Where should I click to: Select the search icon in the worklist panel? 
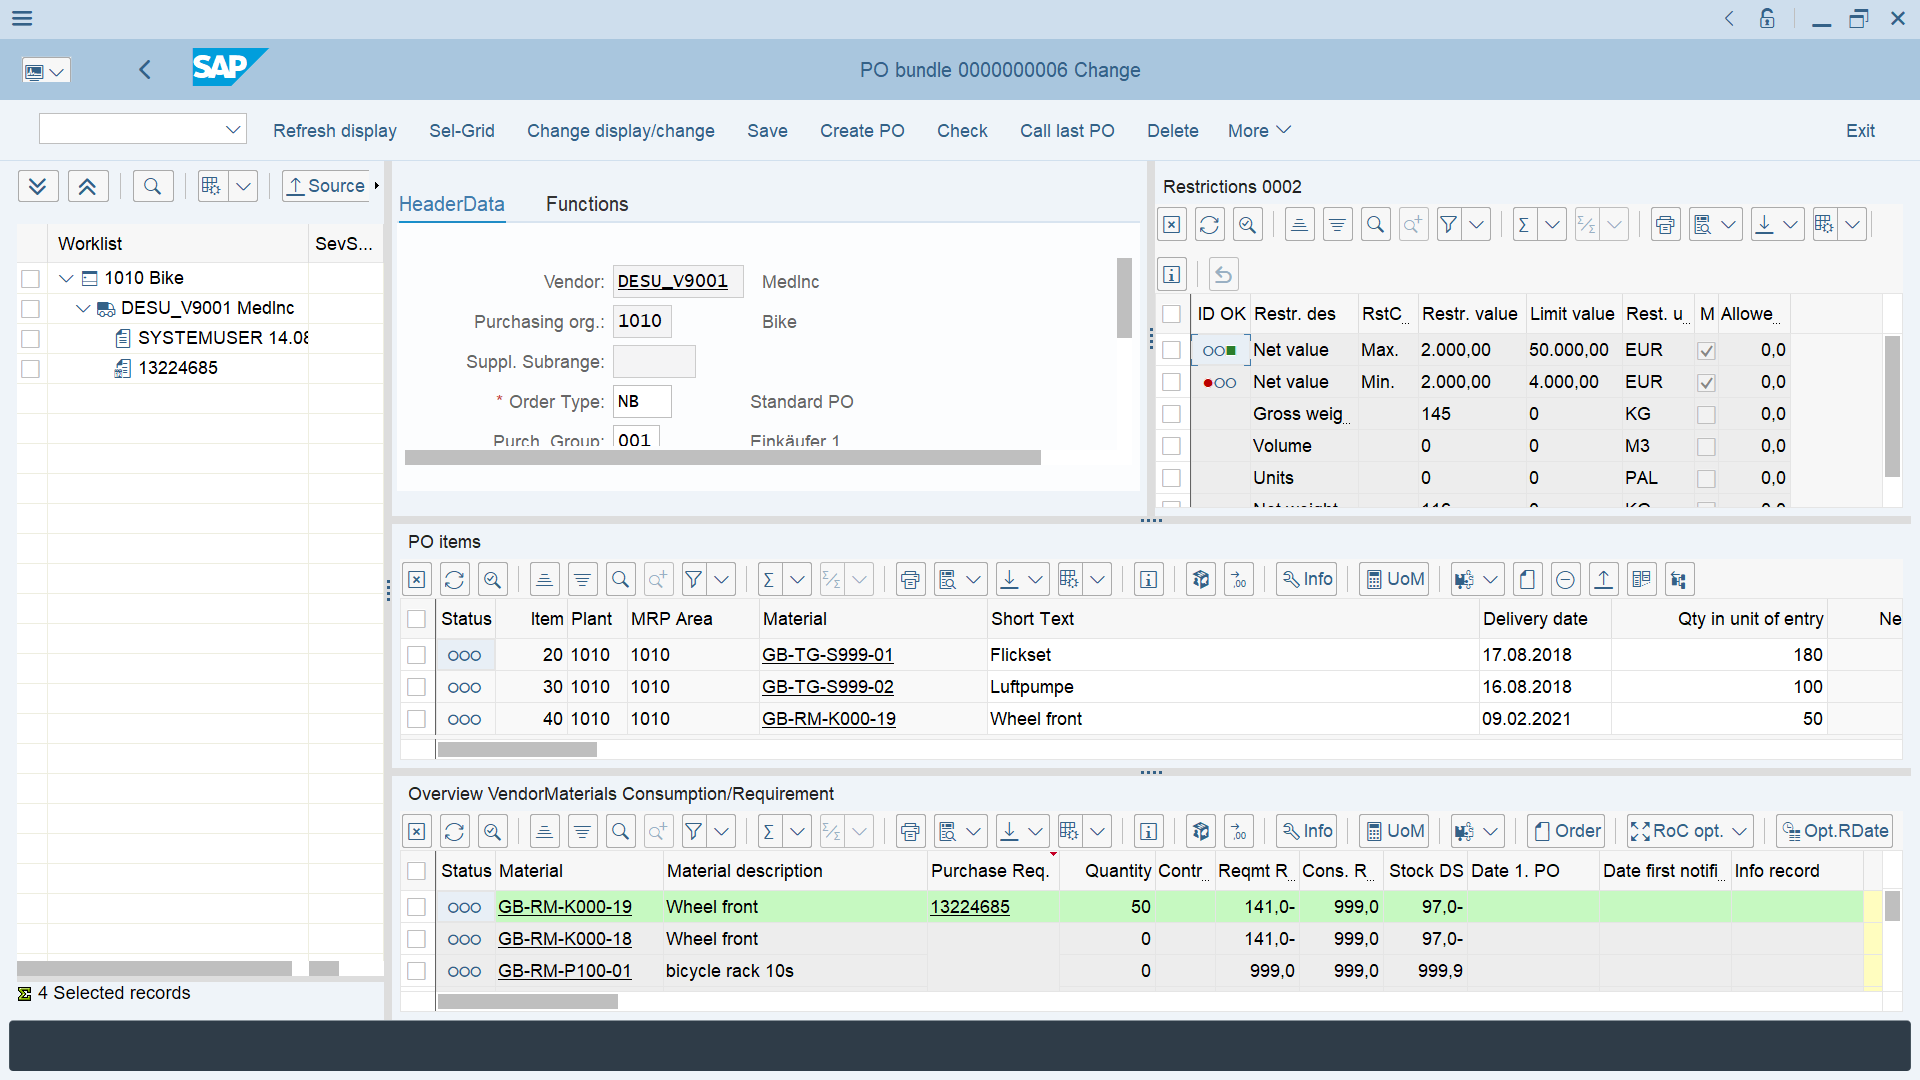coord(153,186)
